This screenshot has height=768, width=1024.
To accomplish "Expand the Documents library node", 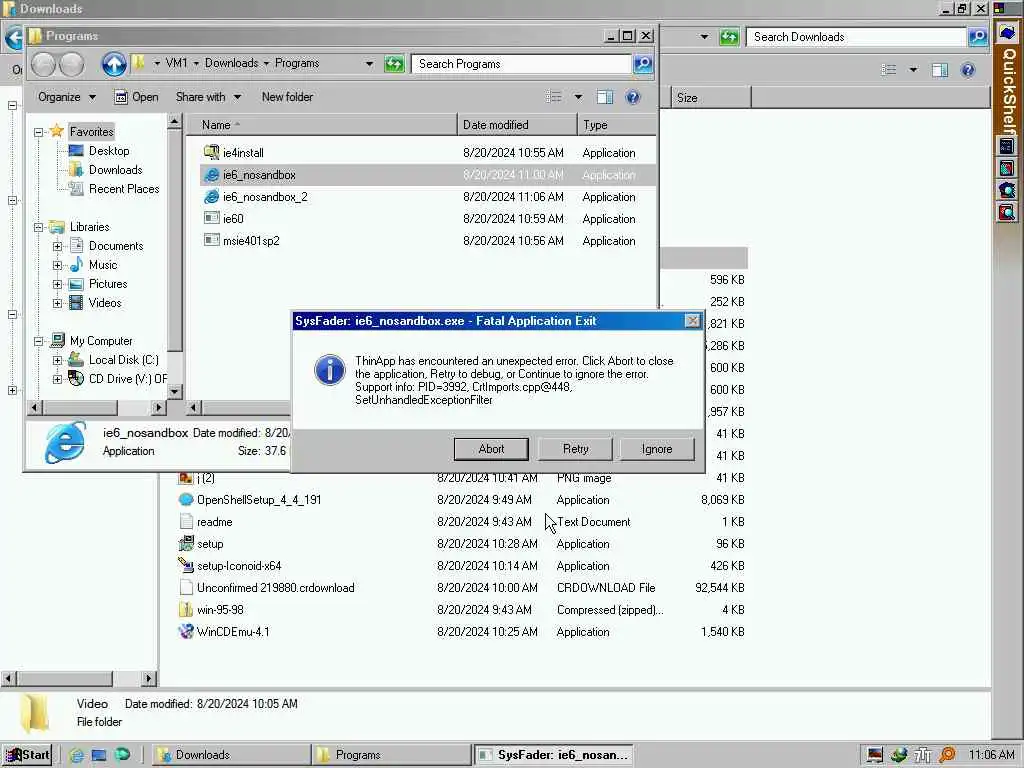I will [57, 246].
